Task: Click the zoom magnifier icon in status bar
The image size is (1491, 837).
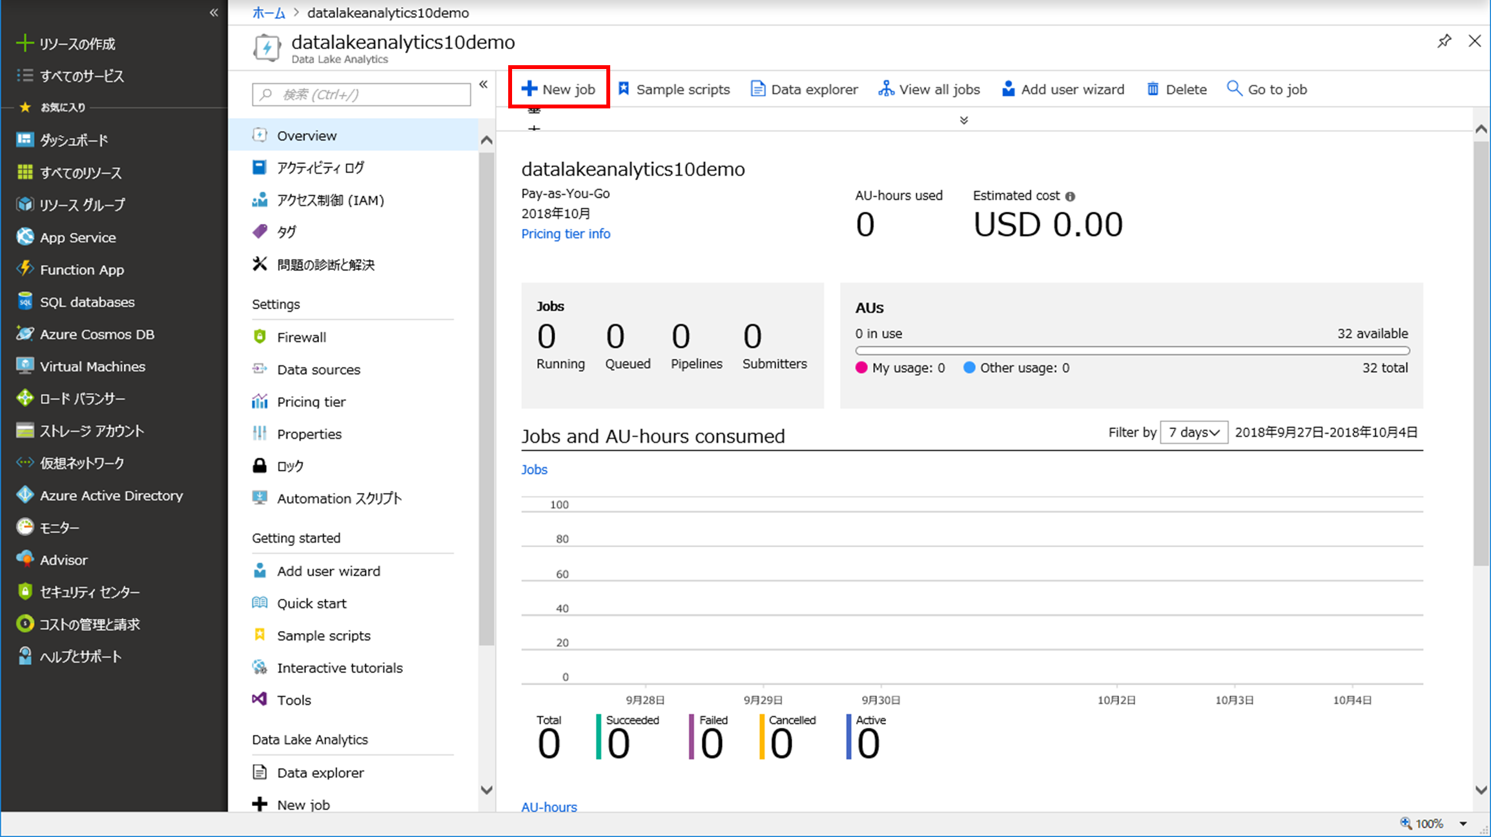Action: (1406, 824)
